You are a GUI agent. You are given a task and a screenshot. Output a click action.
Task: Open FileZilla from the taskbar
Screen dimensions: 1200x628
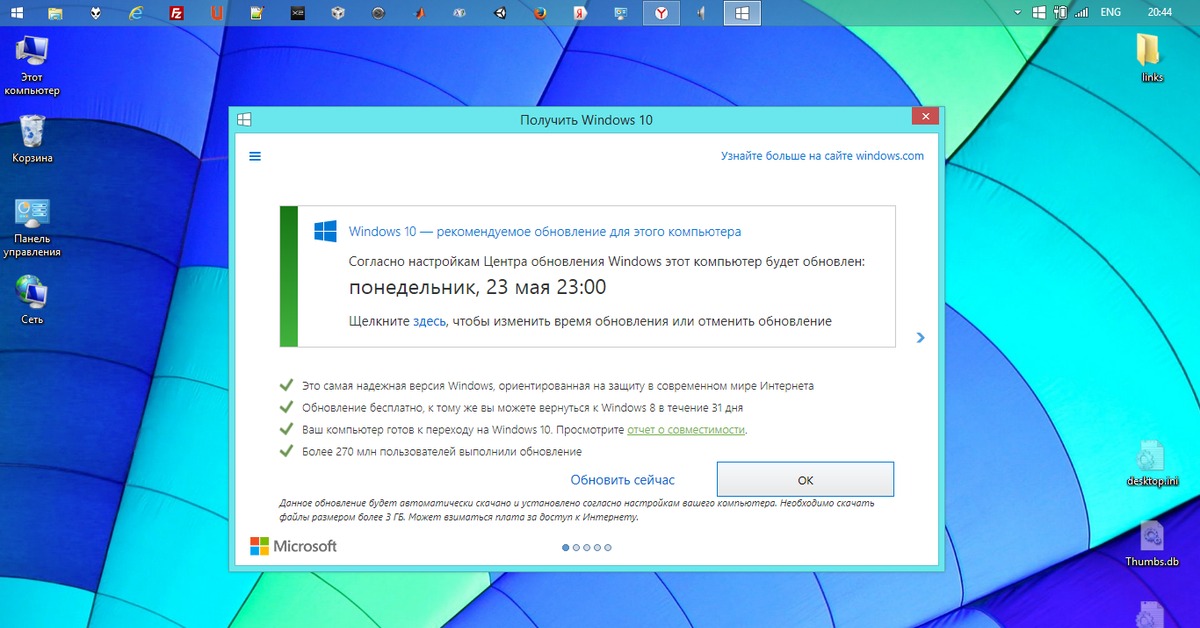point(178,13)
